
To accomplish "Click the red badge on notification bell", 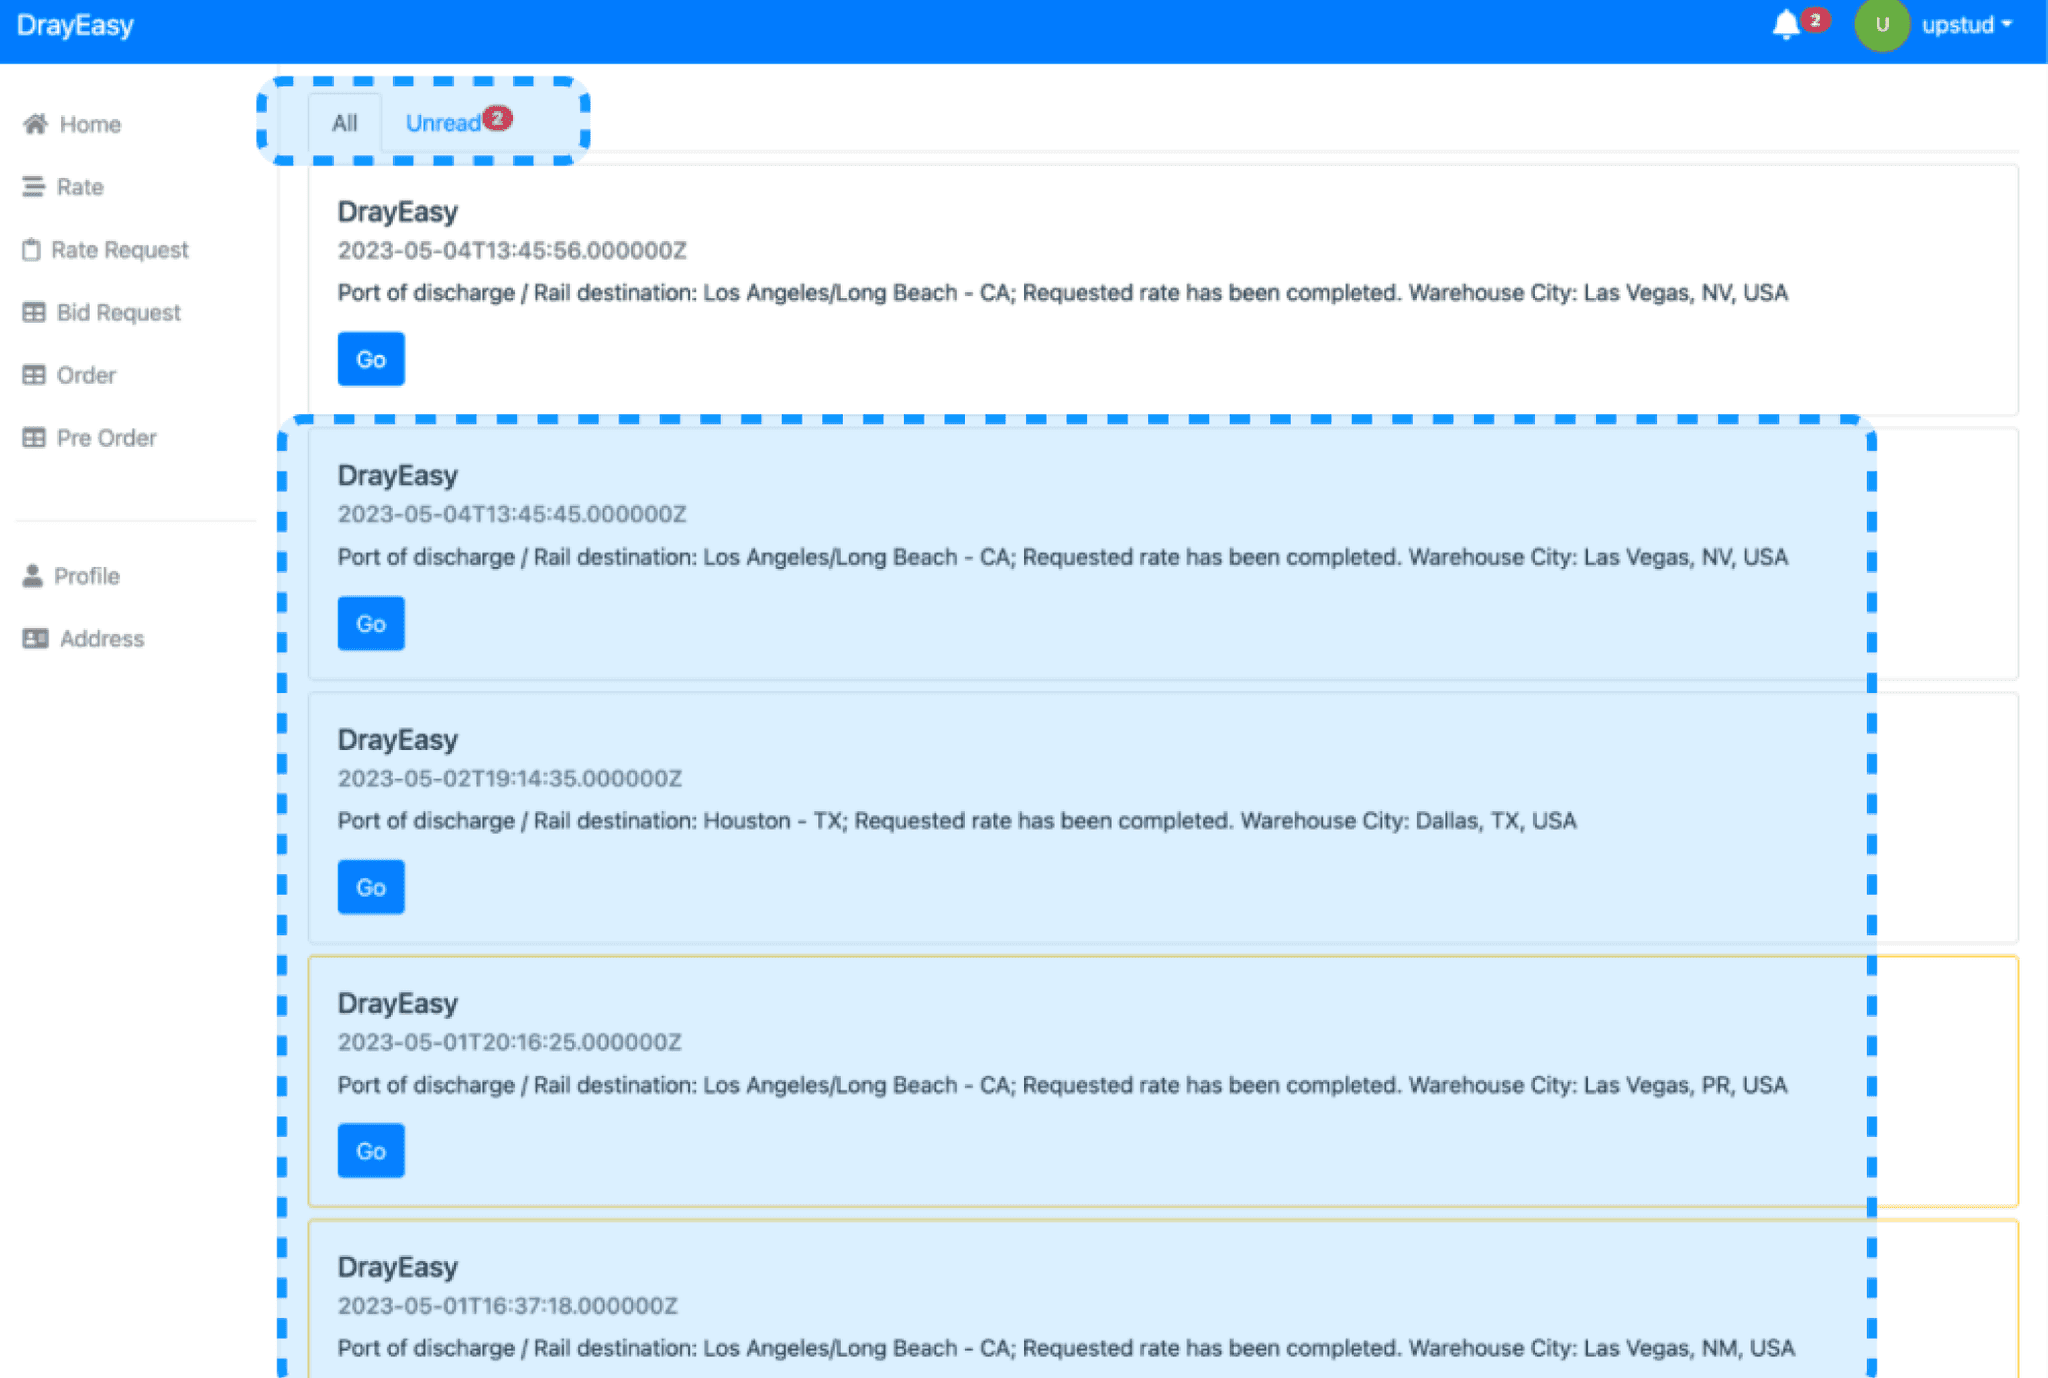I will point(1815,20).
